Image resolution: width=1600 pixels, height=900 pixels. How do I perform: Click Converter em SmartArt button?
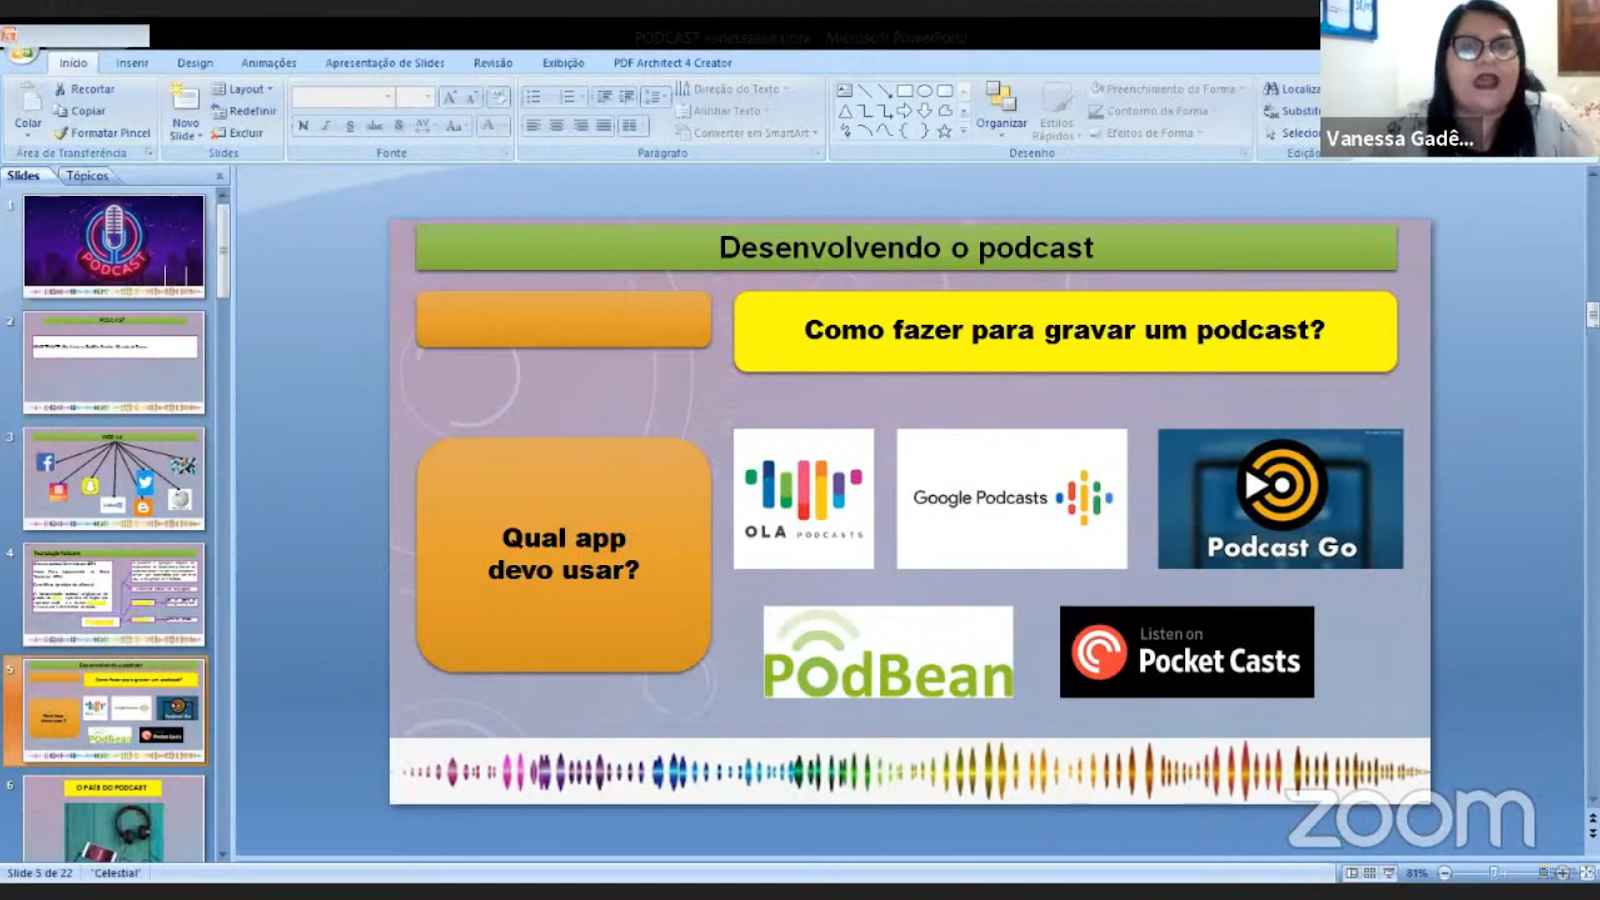click(746, 133)
